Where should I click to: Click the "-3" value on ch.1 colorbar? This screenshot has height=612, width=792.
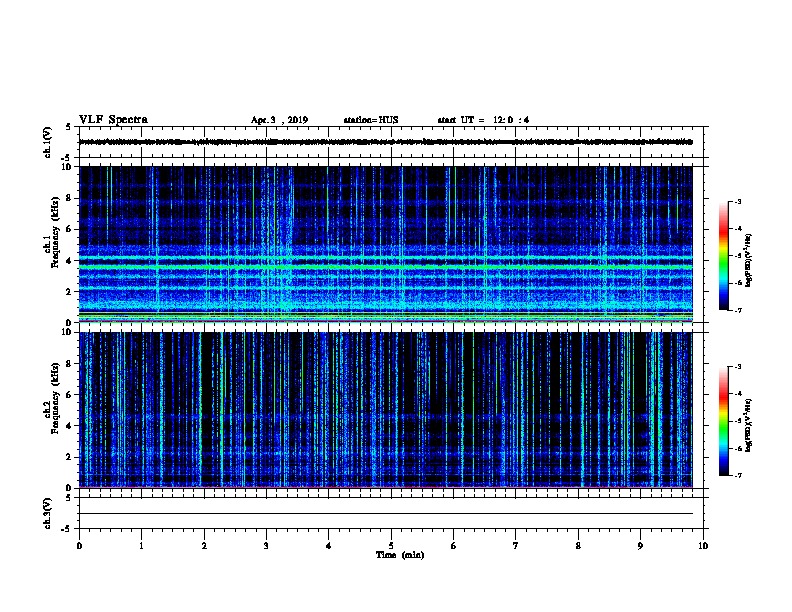737,201
